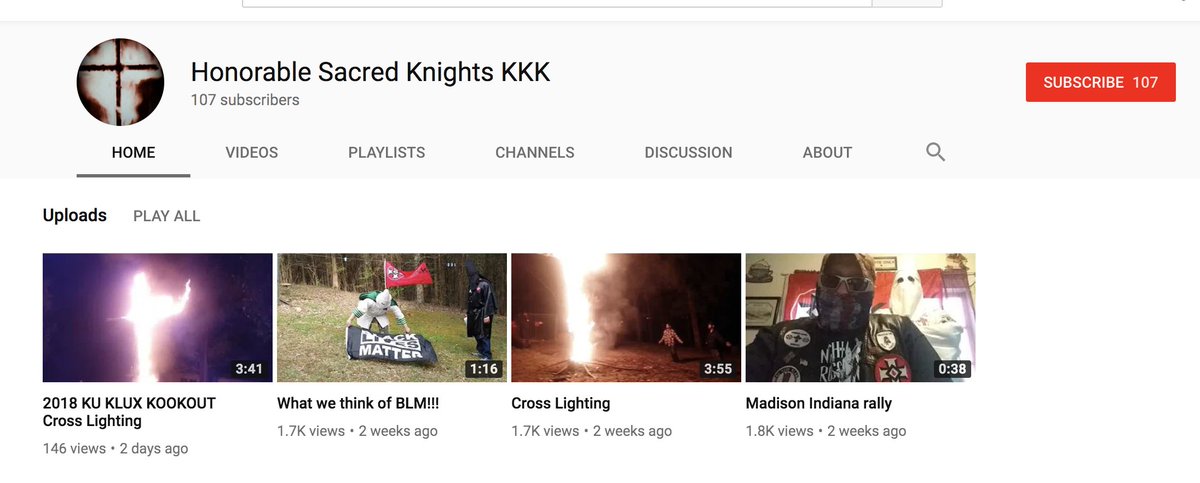
Task: Click the red Subscribe 107 button
Action: tap(1100, 82)
